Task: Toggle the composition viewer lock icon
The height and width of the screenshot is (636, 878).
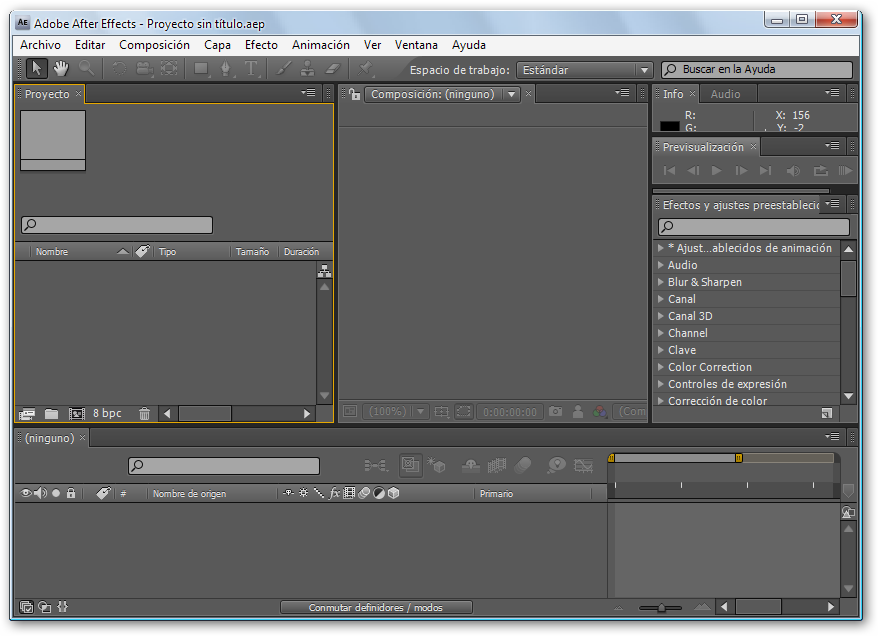Action: [x=354, y=94]
